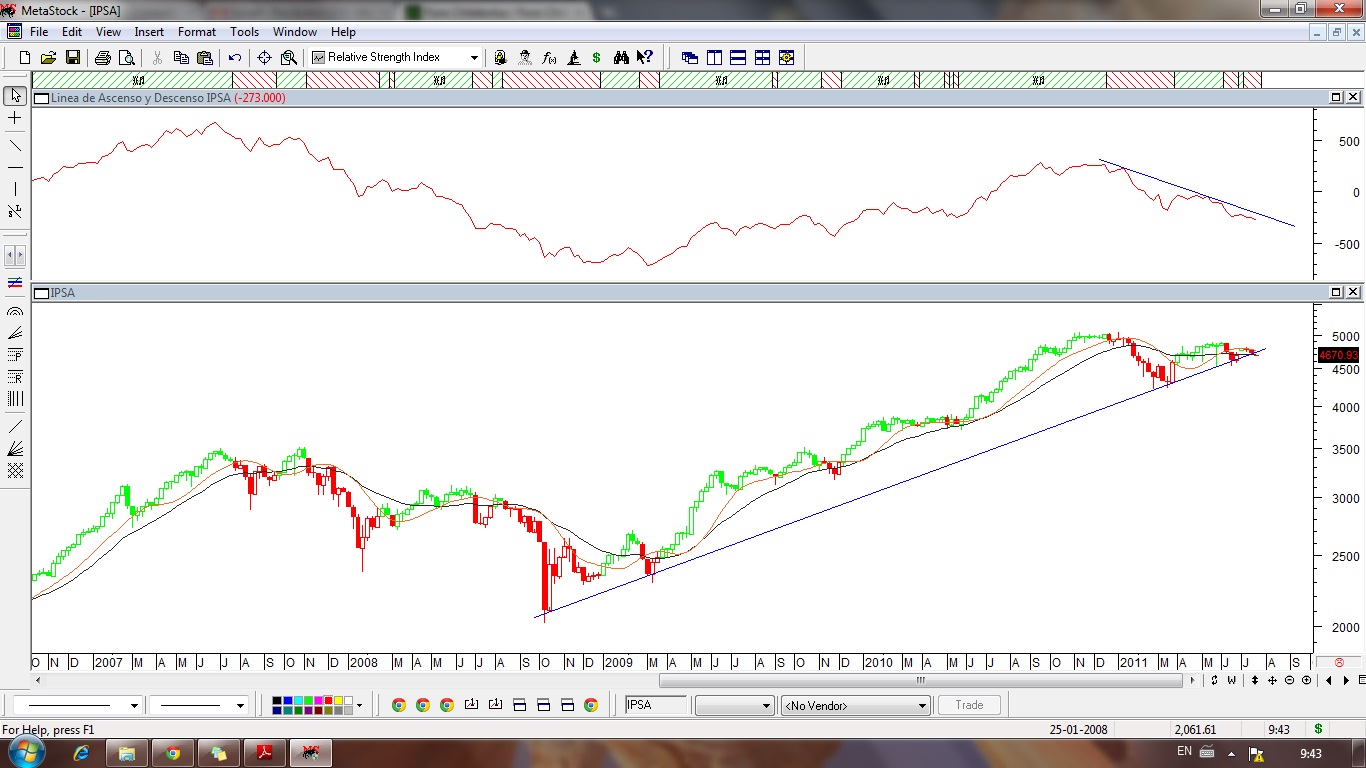This screenshot has height=768, width=1366.
Task: Open The Explorer icon with green dollar sign
Action: click(597, 58)
